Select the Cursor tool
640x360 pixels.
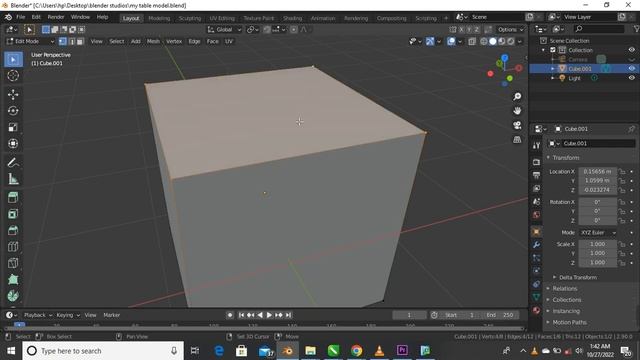[13, 76]
